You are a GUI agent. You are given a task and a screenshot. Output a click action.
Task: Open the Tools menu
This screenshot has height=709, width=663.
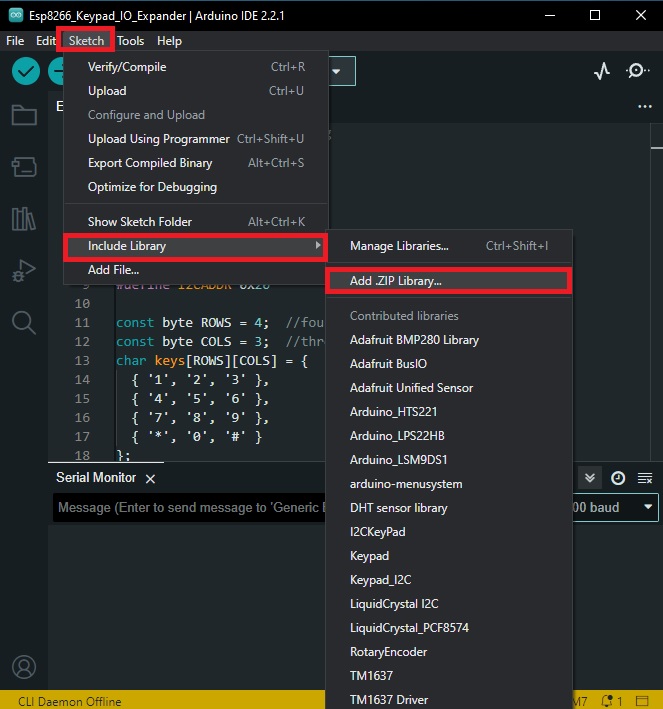point(130,41)
